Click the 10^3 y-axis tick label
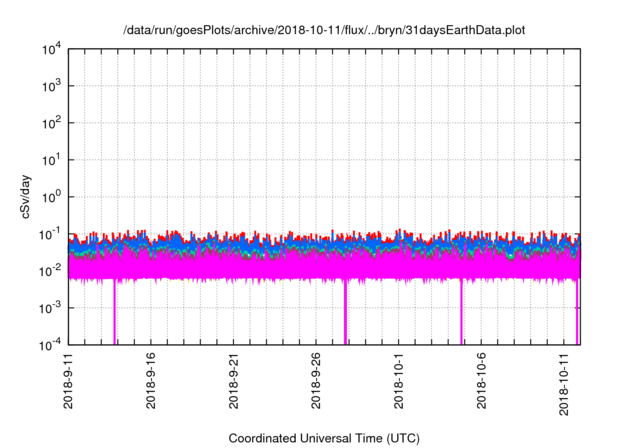Screen dimensions: 640x448 tap(52, 86)
